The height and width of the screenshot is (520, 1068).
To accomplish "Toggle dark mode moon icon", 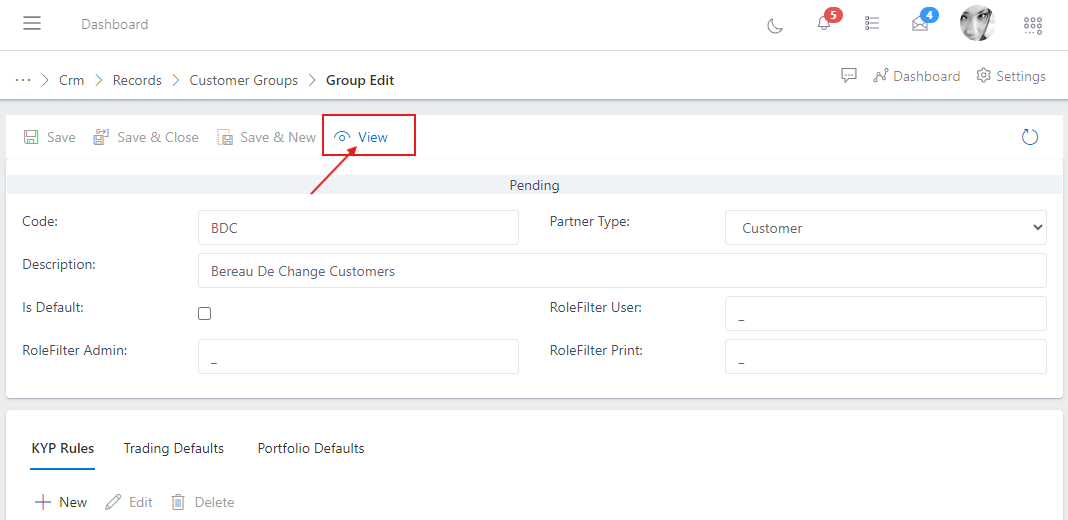I will 774,25.
